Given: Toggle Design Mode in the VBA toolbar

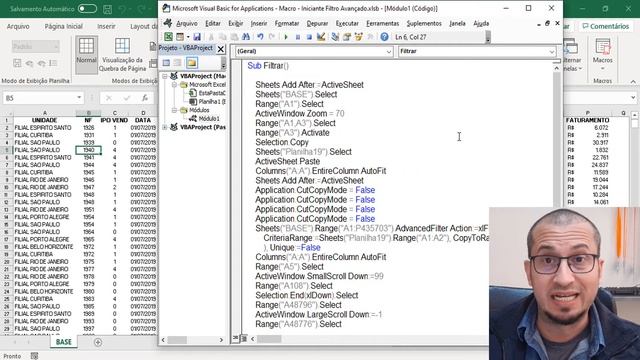Looking at the screenshot, I should tap(321, 37).
